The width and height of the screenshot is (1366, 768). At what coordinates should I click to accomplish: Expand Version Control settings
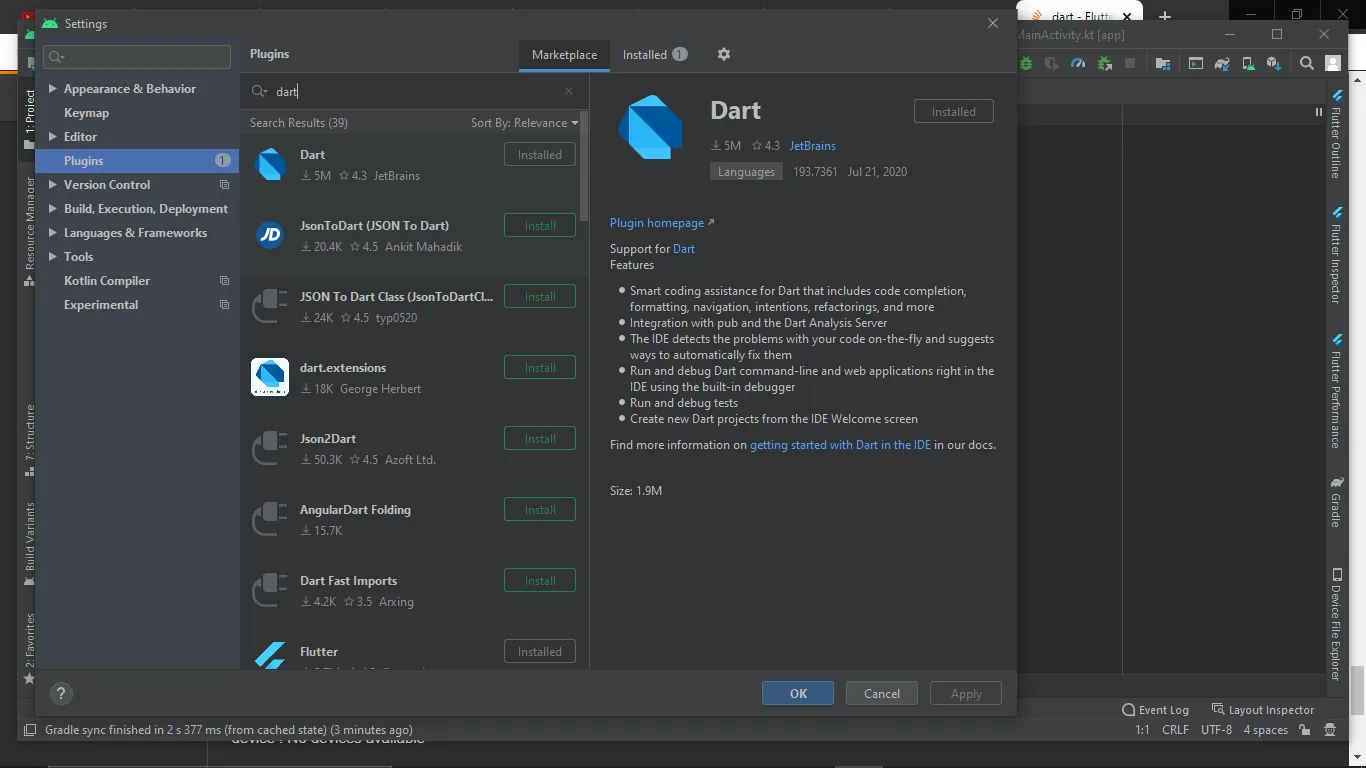(52, 185)
